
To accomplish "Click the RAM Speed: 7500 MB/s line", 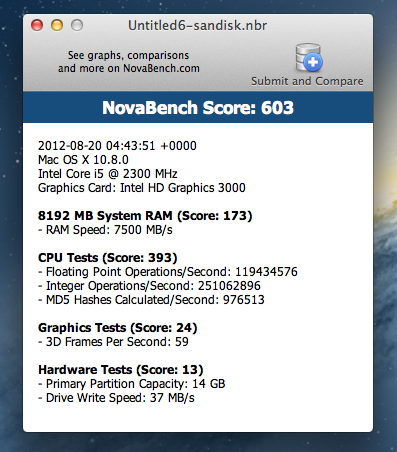I will pos(105,230).
